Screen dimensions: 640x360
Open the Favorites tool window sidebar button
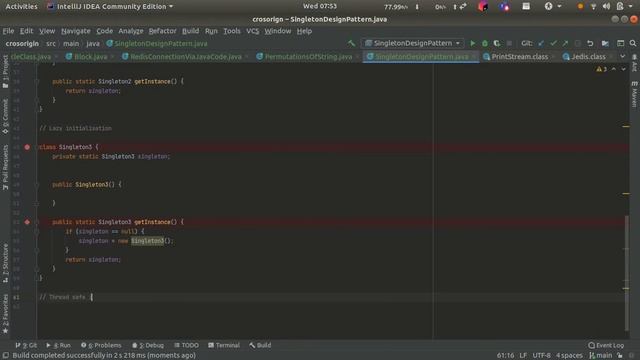point(5,313)
